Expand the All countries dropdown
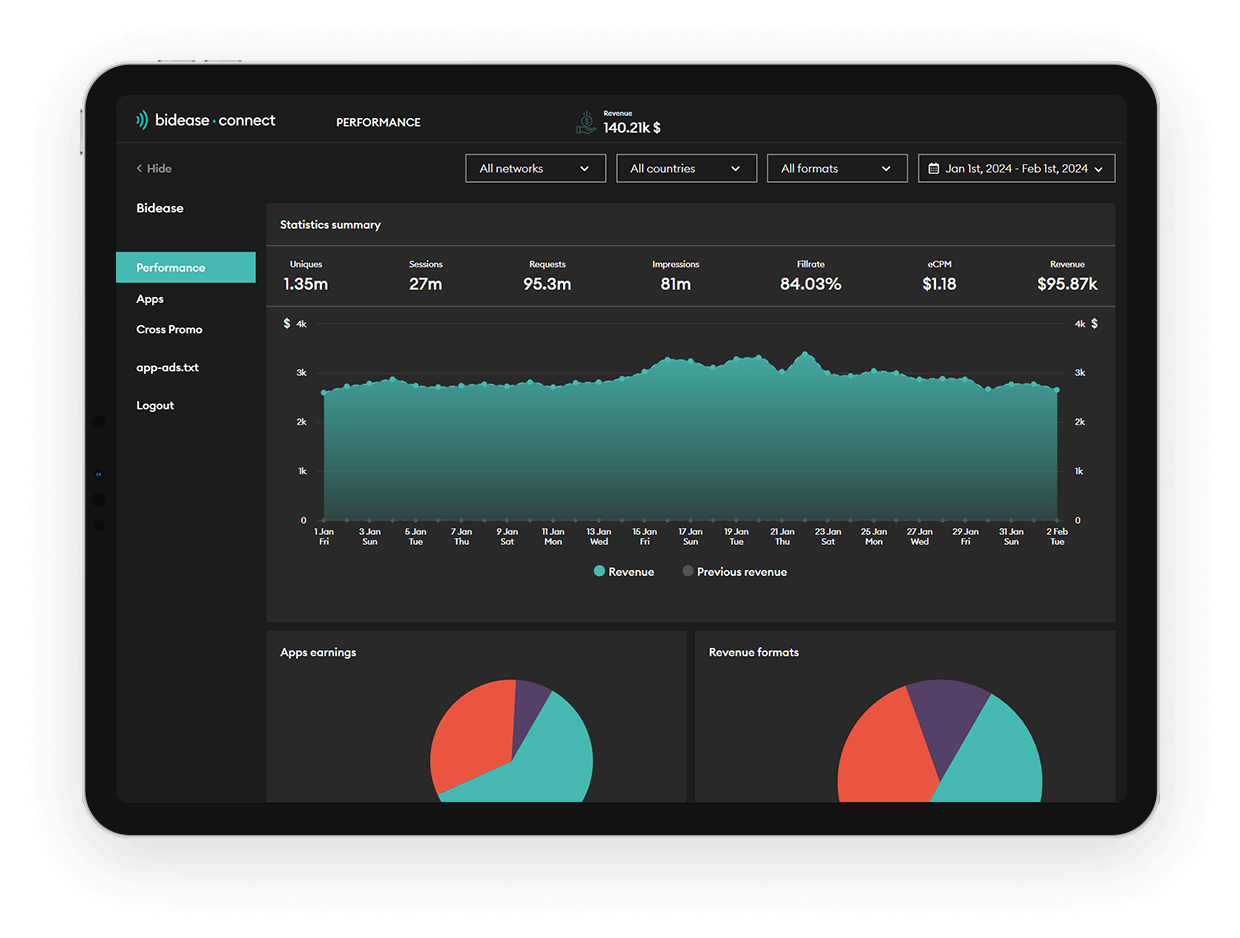 (686, 169)
